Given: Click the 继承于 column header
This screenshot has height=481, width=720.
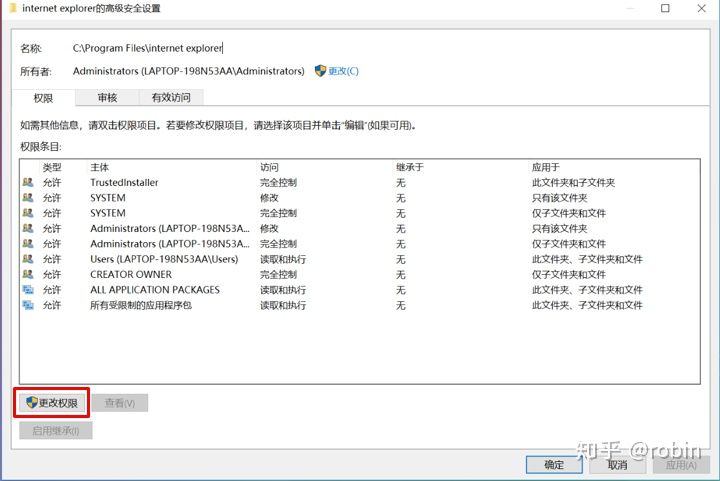Looking at the screenshot, I should 410,167.
